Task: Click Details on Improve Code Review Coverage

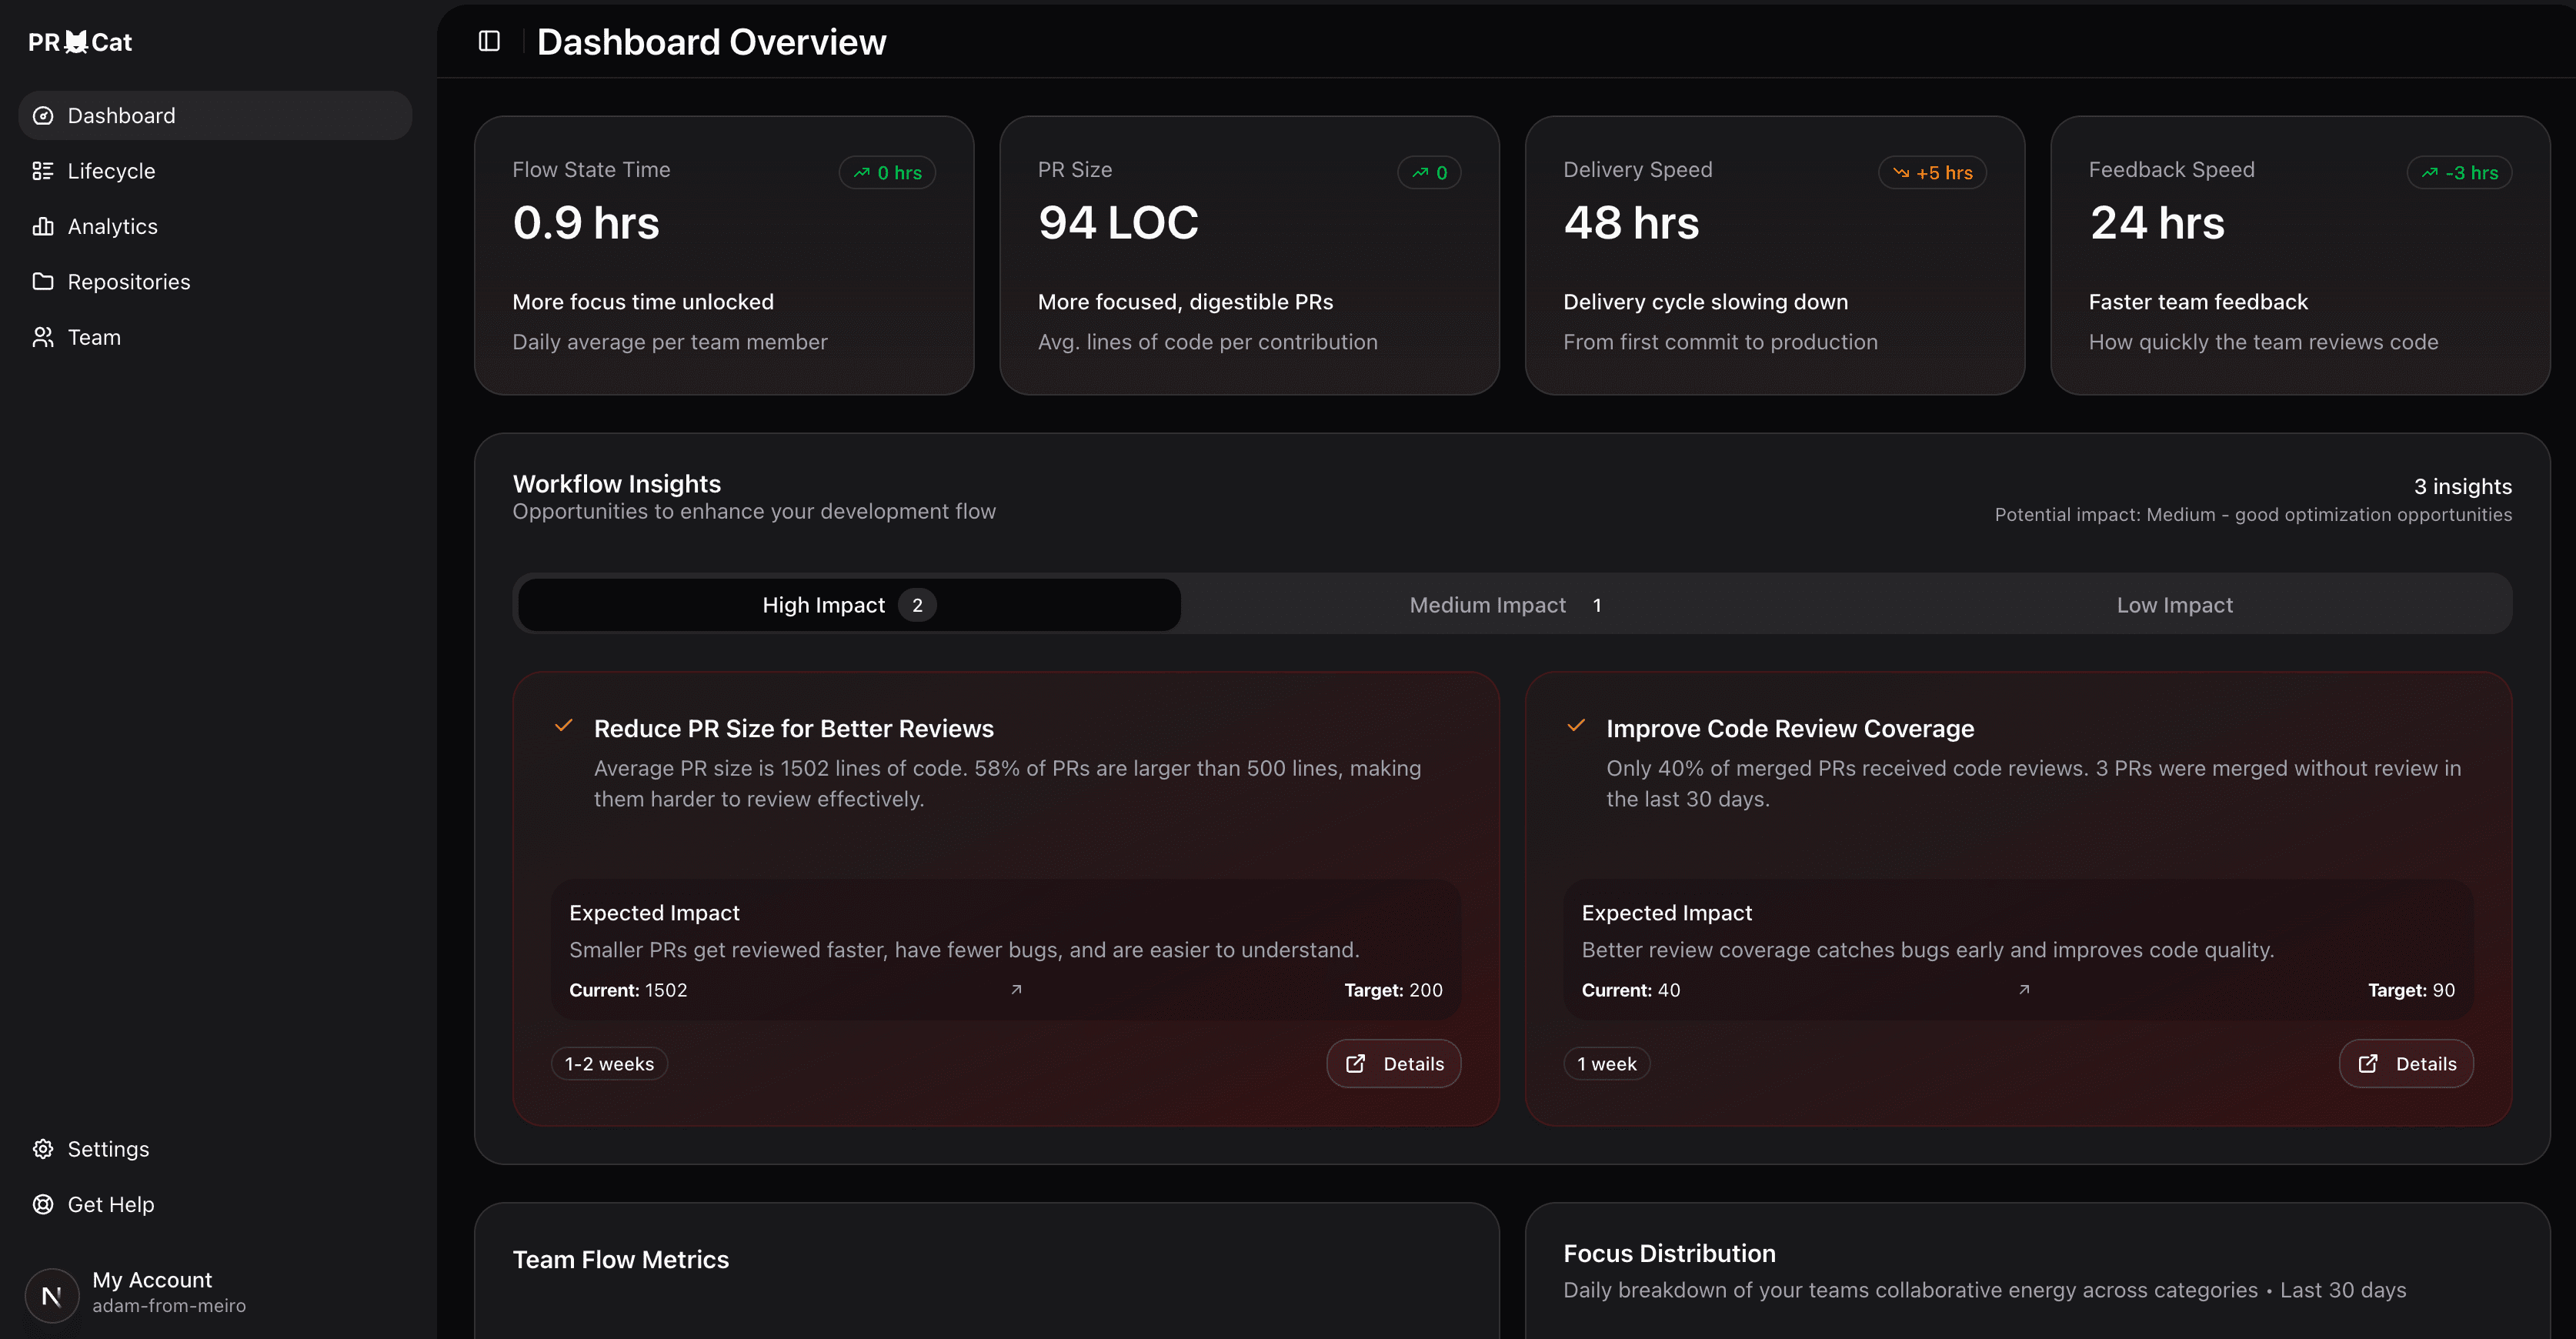Action: click(2406, 1063)
